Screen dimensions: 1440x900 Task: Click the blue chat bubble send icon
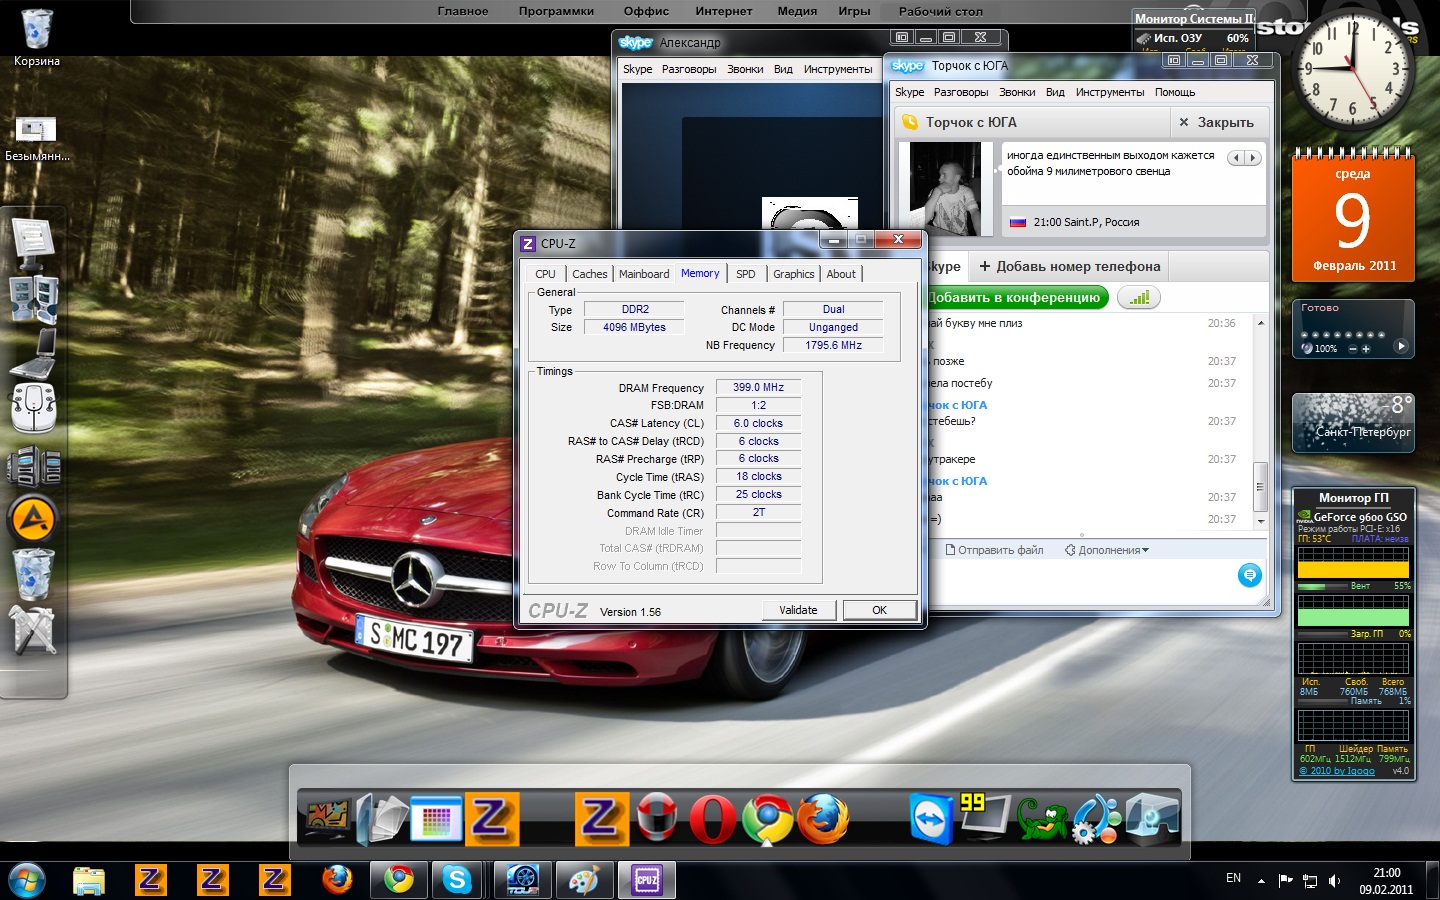tap(1249, 575)
